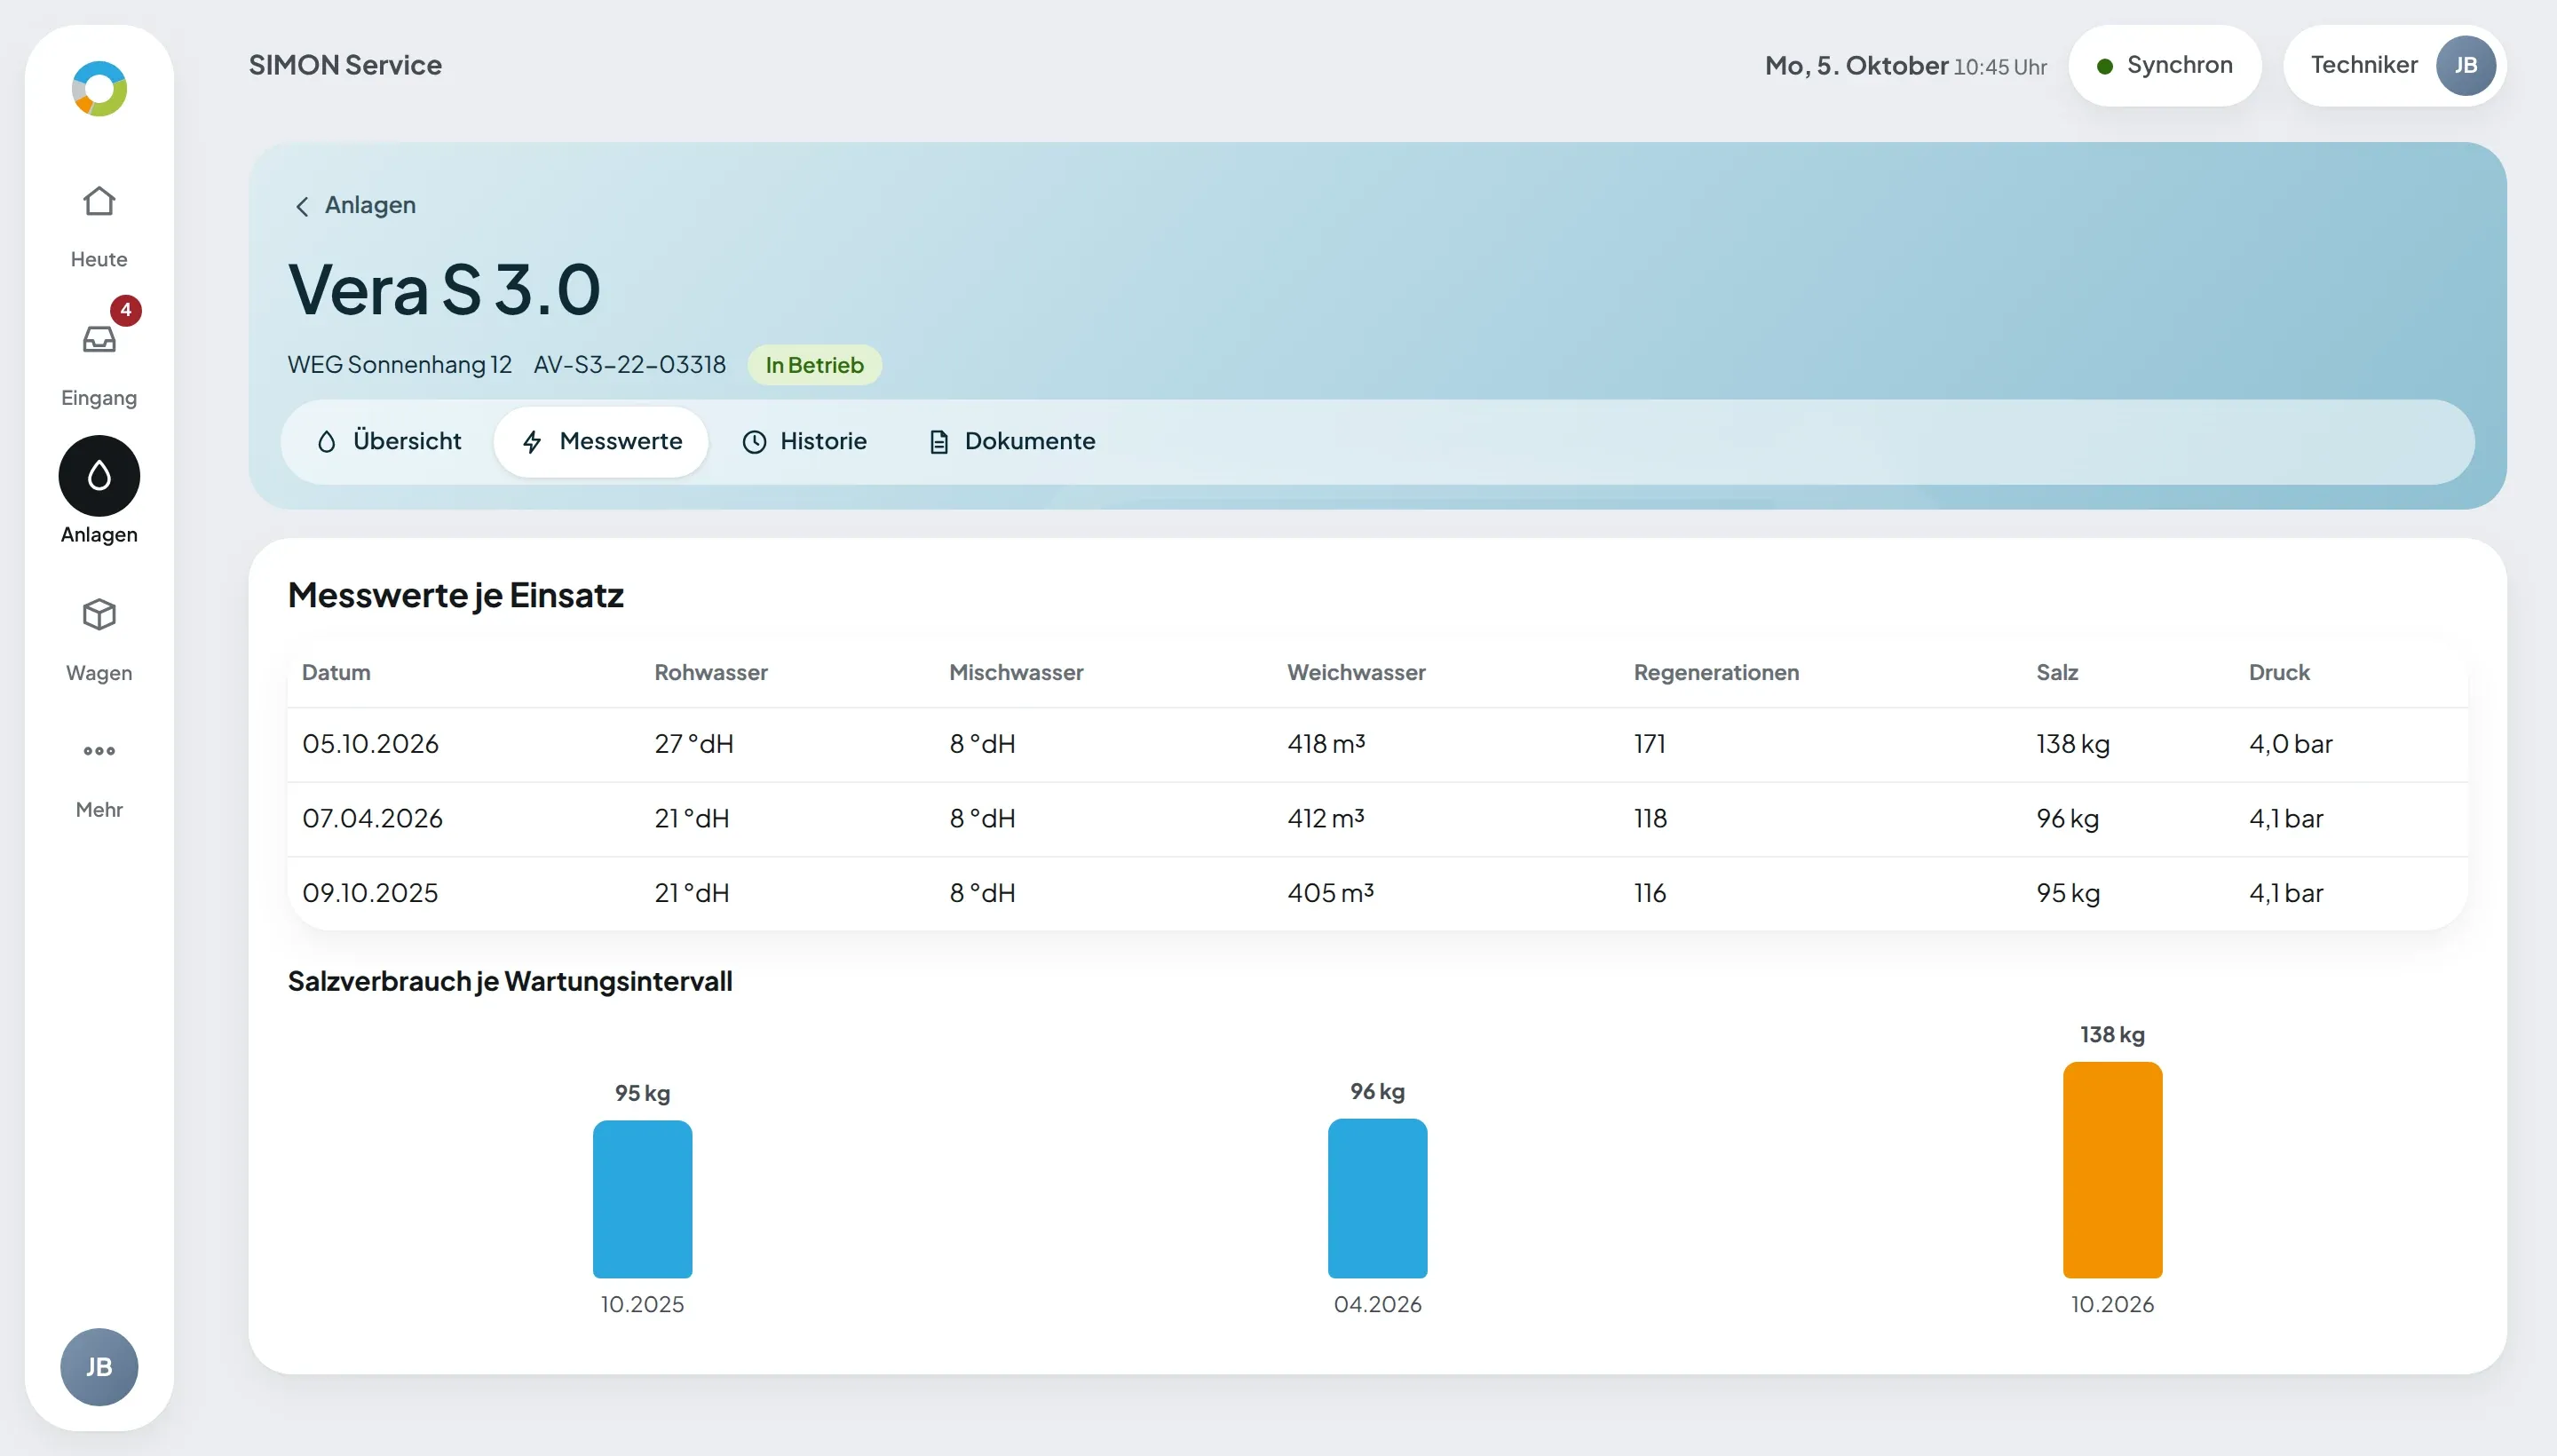Viewport: 2557px width, 1456px height.
Task: Click the blue 10.2025 salt bar
Action: coord(642,1199)
